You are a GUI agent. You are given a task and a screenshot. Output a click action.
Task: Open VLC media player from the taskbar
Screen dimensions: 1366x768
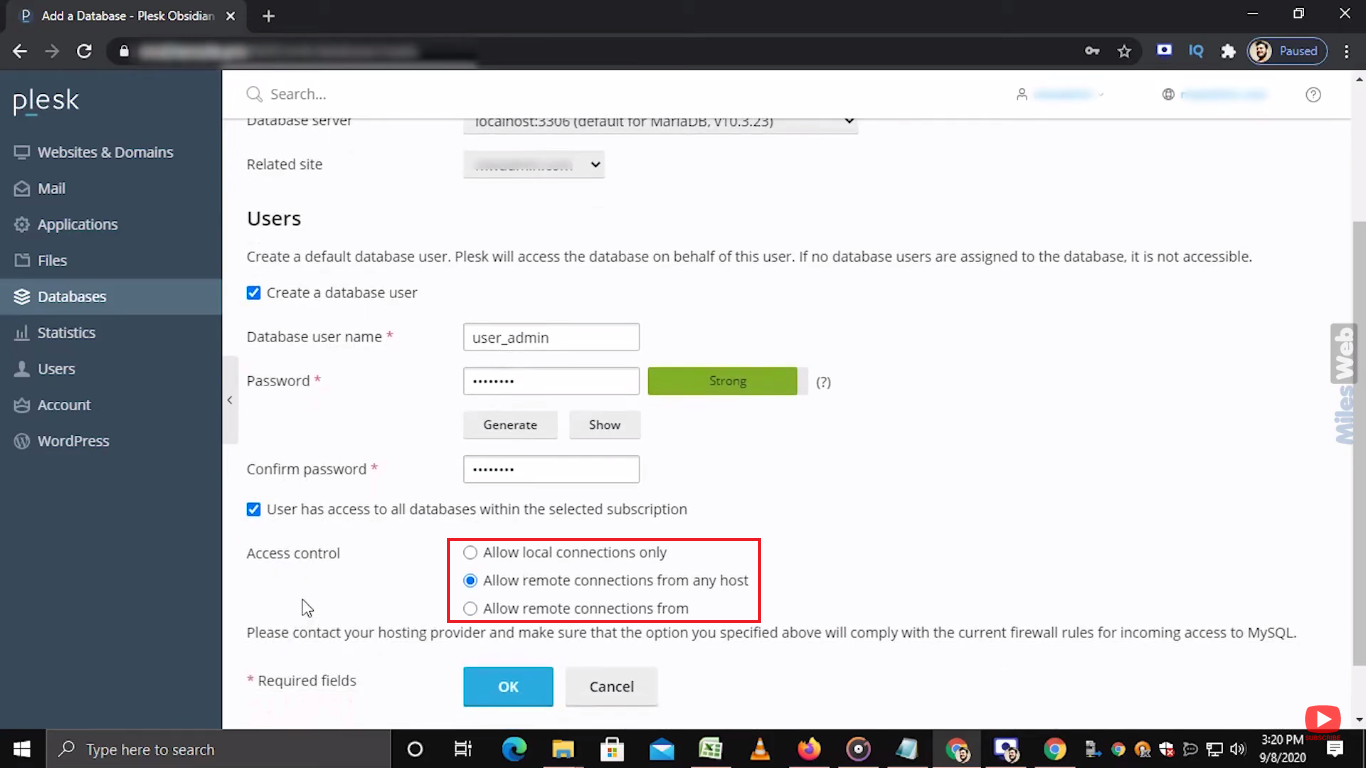click(760, 749)
